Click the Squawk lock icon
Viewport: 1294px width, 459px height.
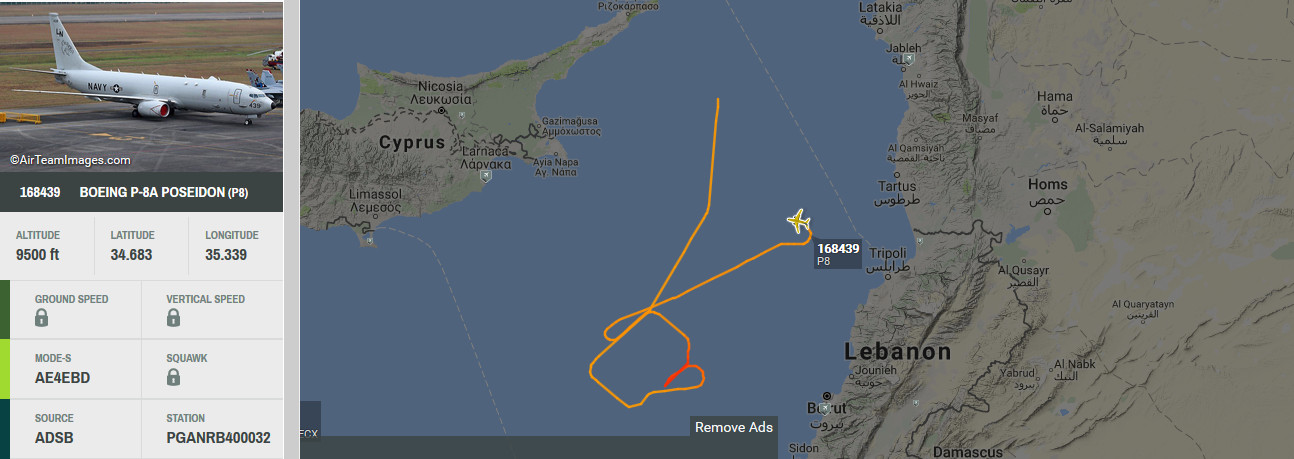(x=173, y=377)
